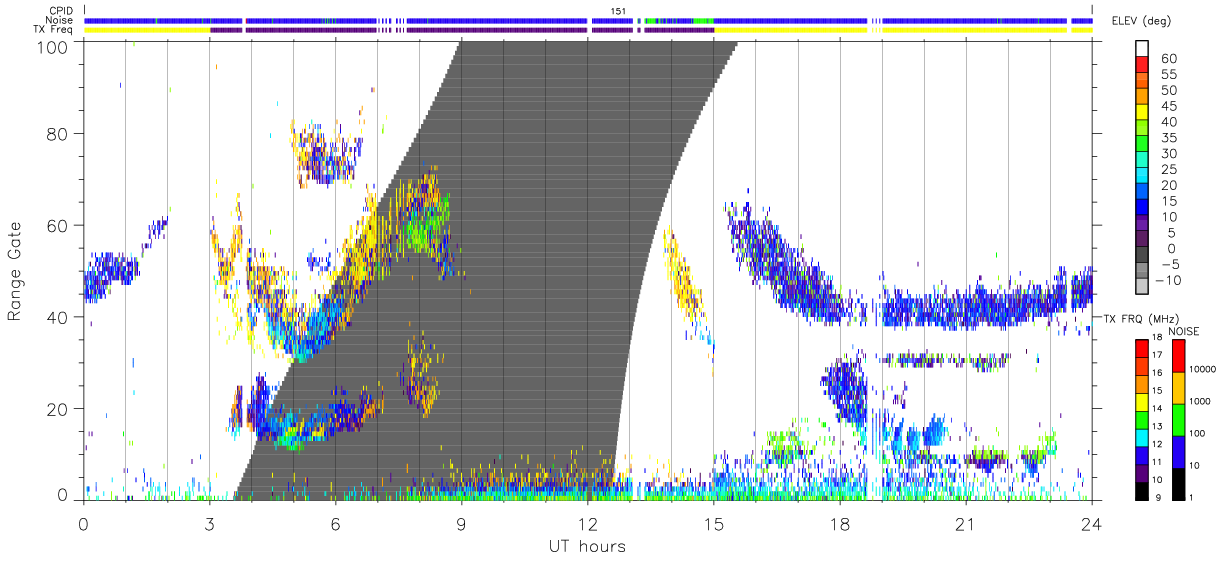1228x567 pixels.
Task: Click the '55' label on ELEV scale
Action: click(1167, 75)
